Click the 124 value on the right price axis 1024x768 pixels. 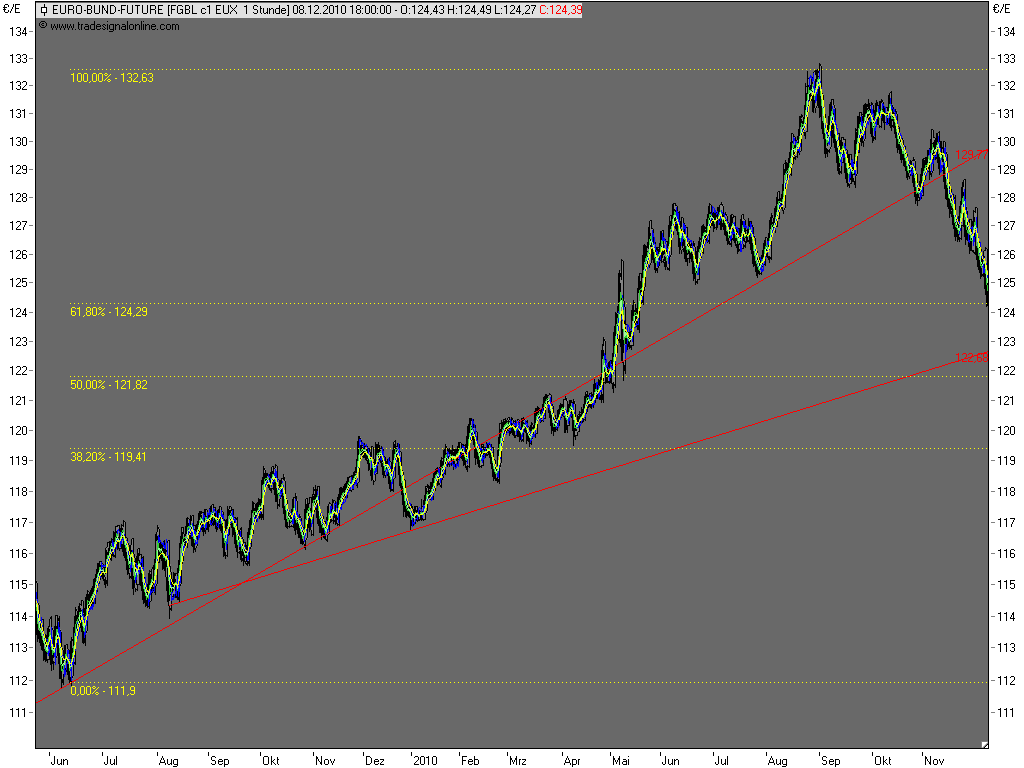(x=1006, y=312)
